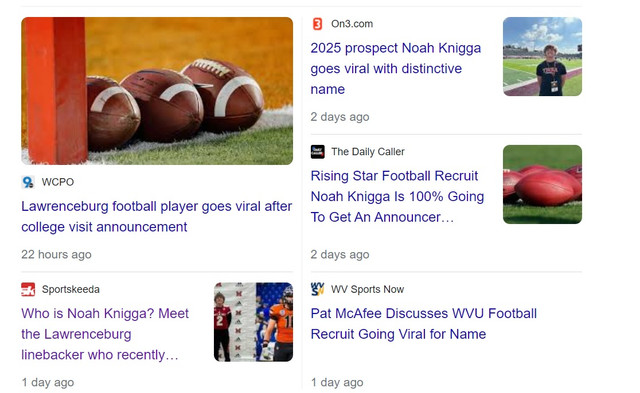Open the Sportskeeda linebacker photo thumbnail
The height and width of the screenshot is (393, 640).
253,322
